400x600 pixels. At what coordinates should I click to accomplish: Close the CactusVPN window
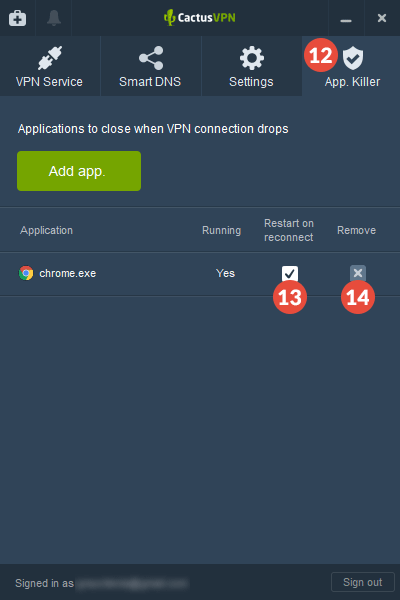[x=382, y=18]
